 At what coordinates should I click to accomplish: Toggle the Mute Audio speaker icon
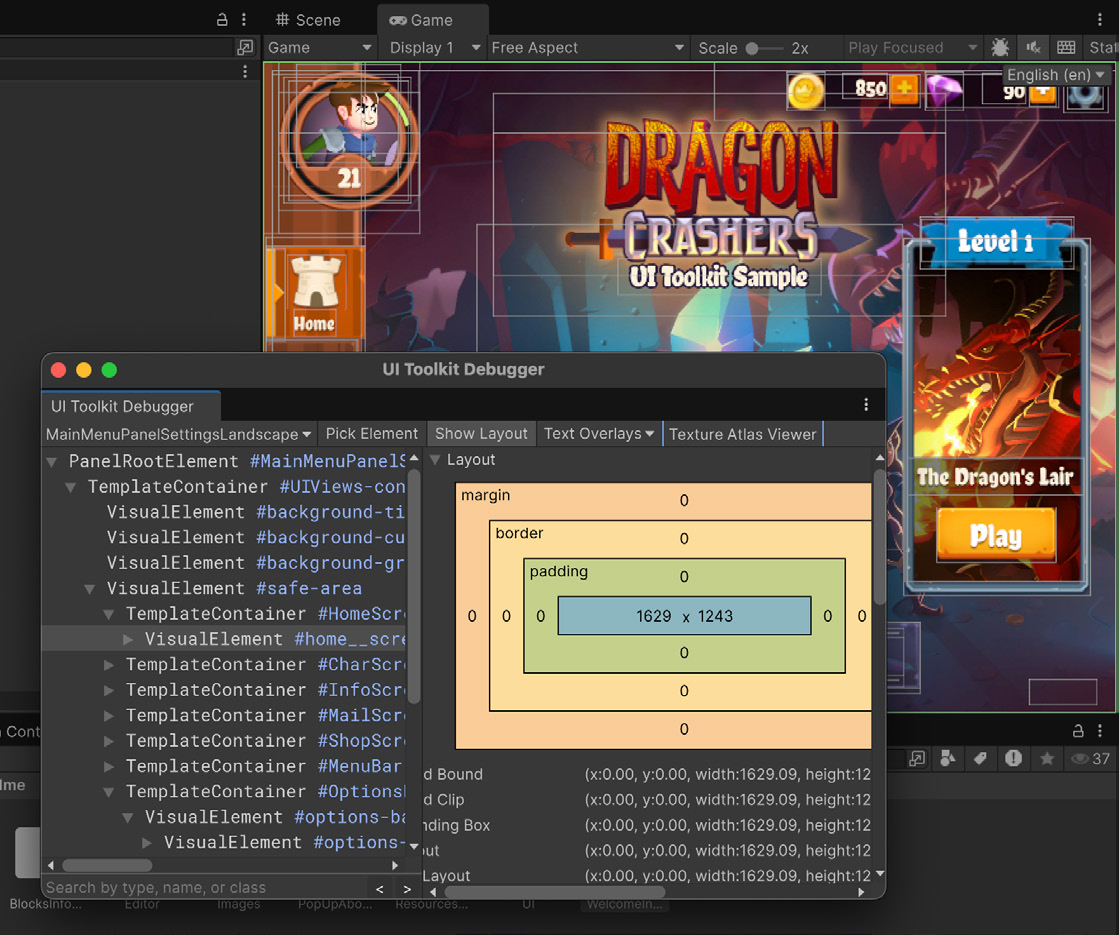[x=1033, y=48]
